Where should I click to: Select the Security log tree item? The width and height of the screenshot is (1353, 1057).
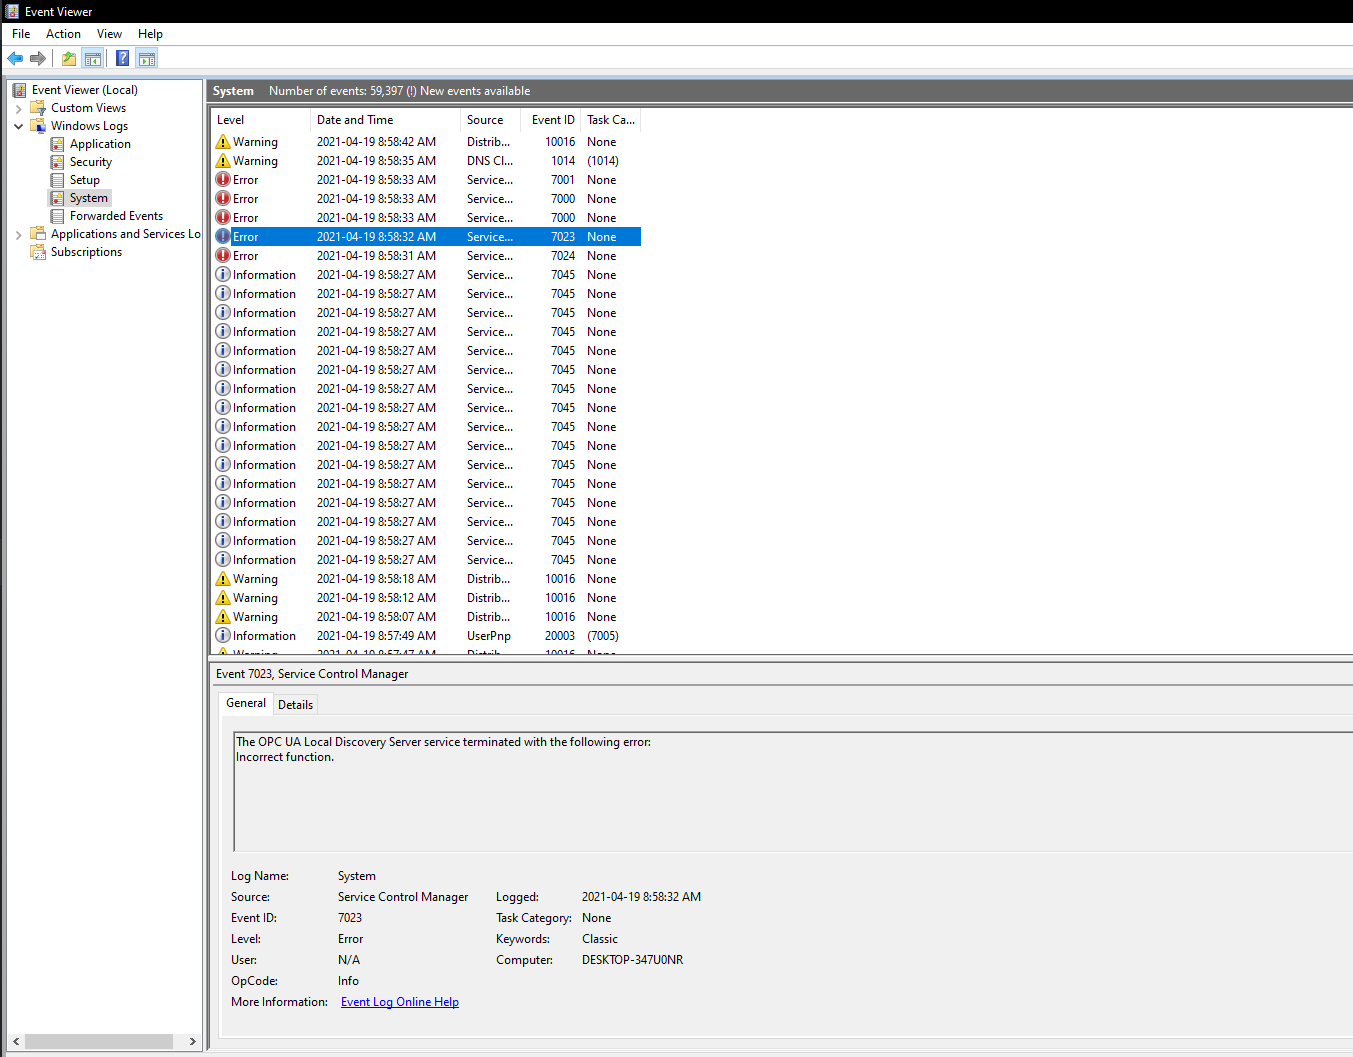[x=91, y=162]
